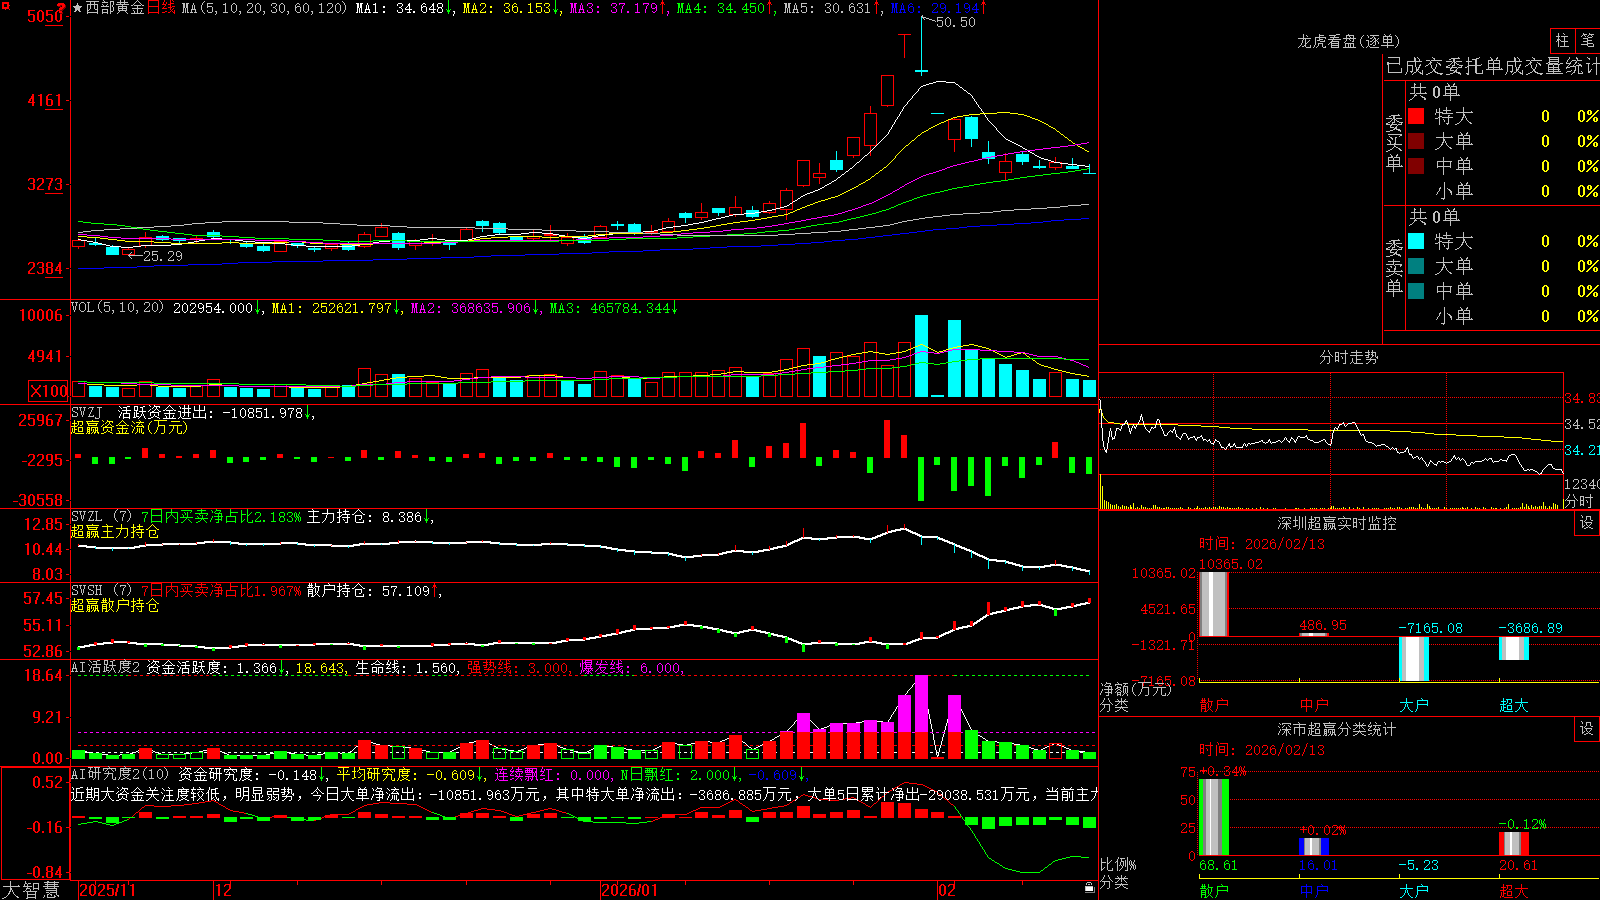Click the green 散户 bar in 深市超赢分类统计
This screenshot has height=900, width=1600.
tap(1214, 818)
